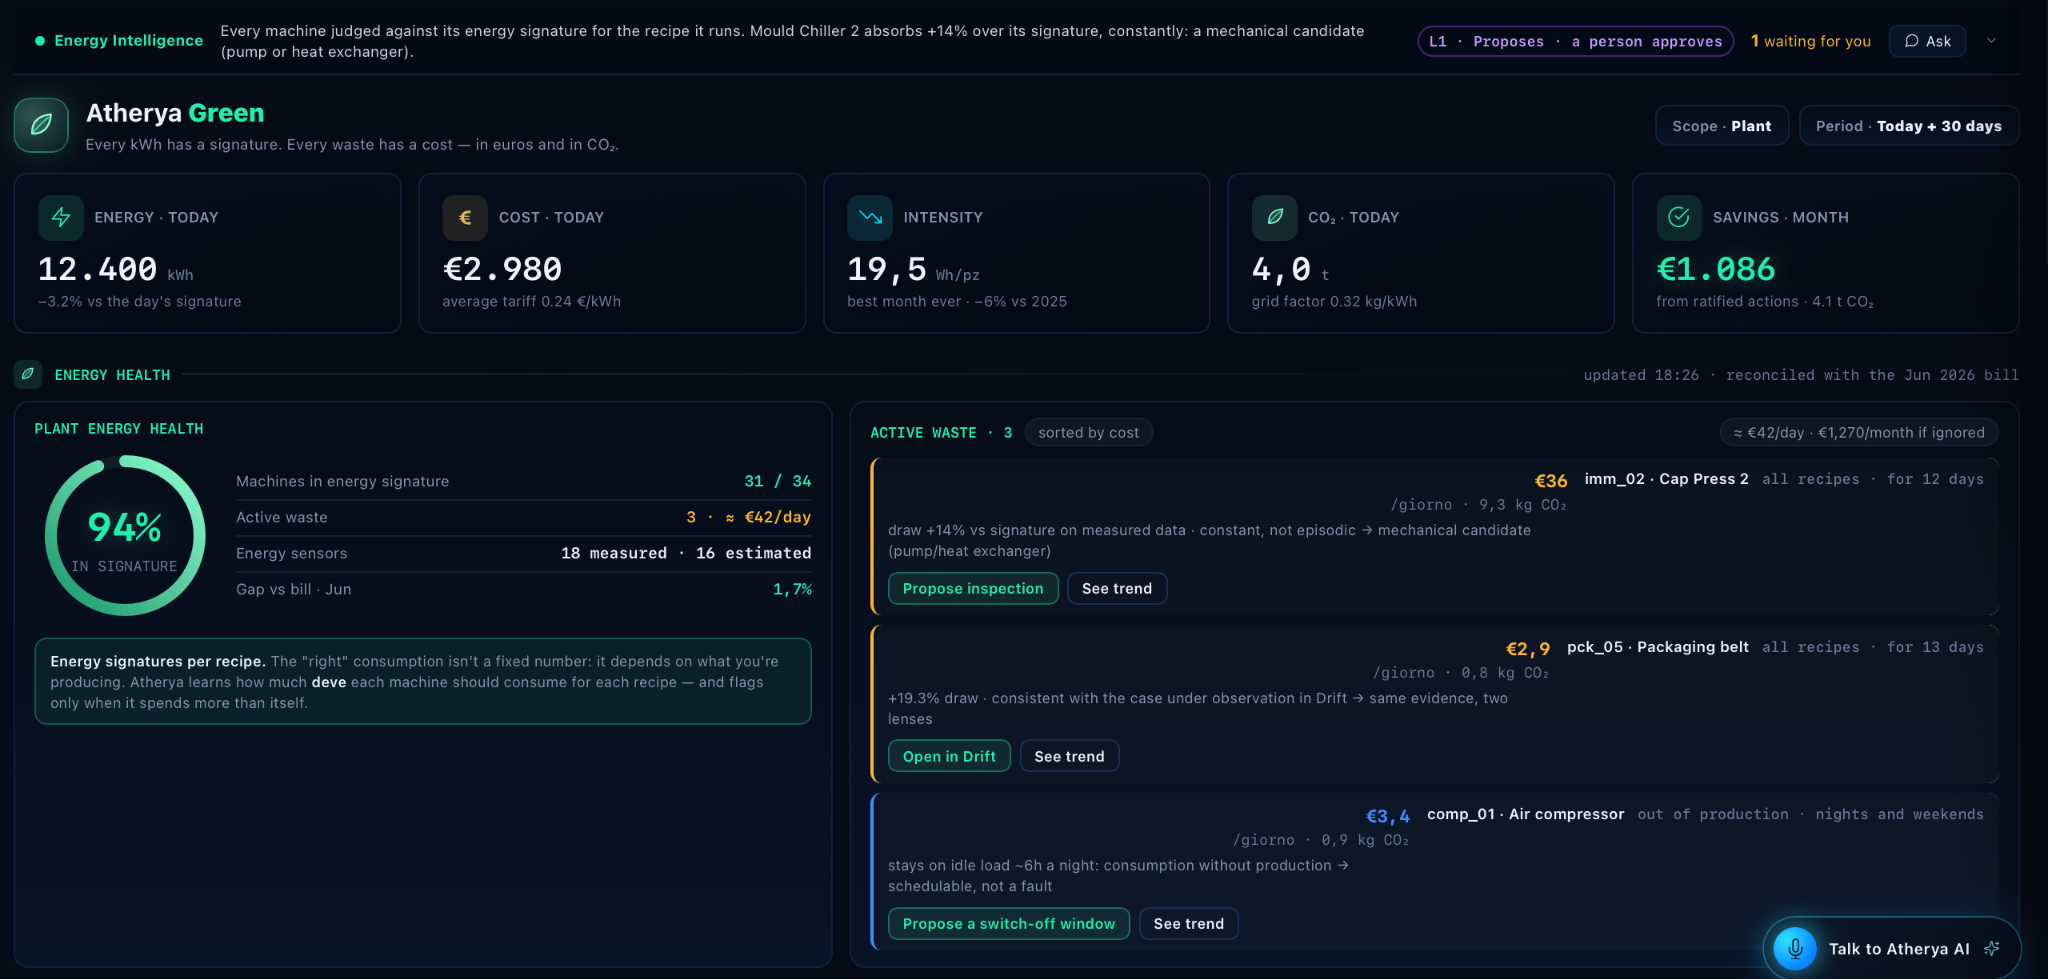Click See trend for pck_05 Packaging belt

(1069, 756)
